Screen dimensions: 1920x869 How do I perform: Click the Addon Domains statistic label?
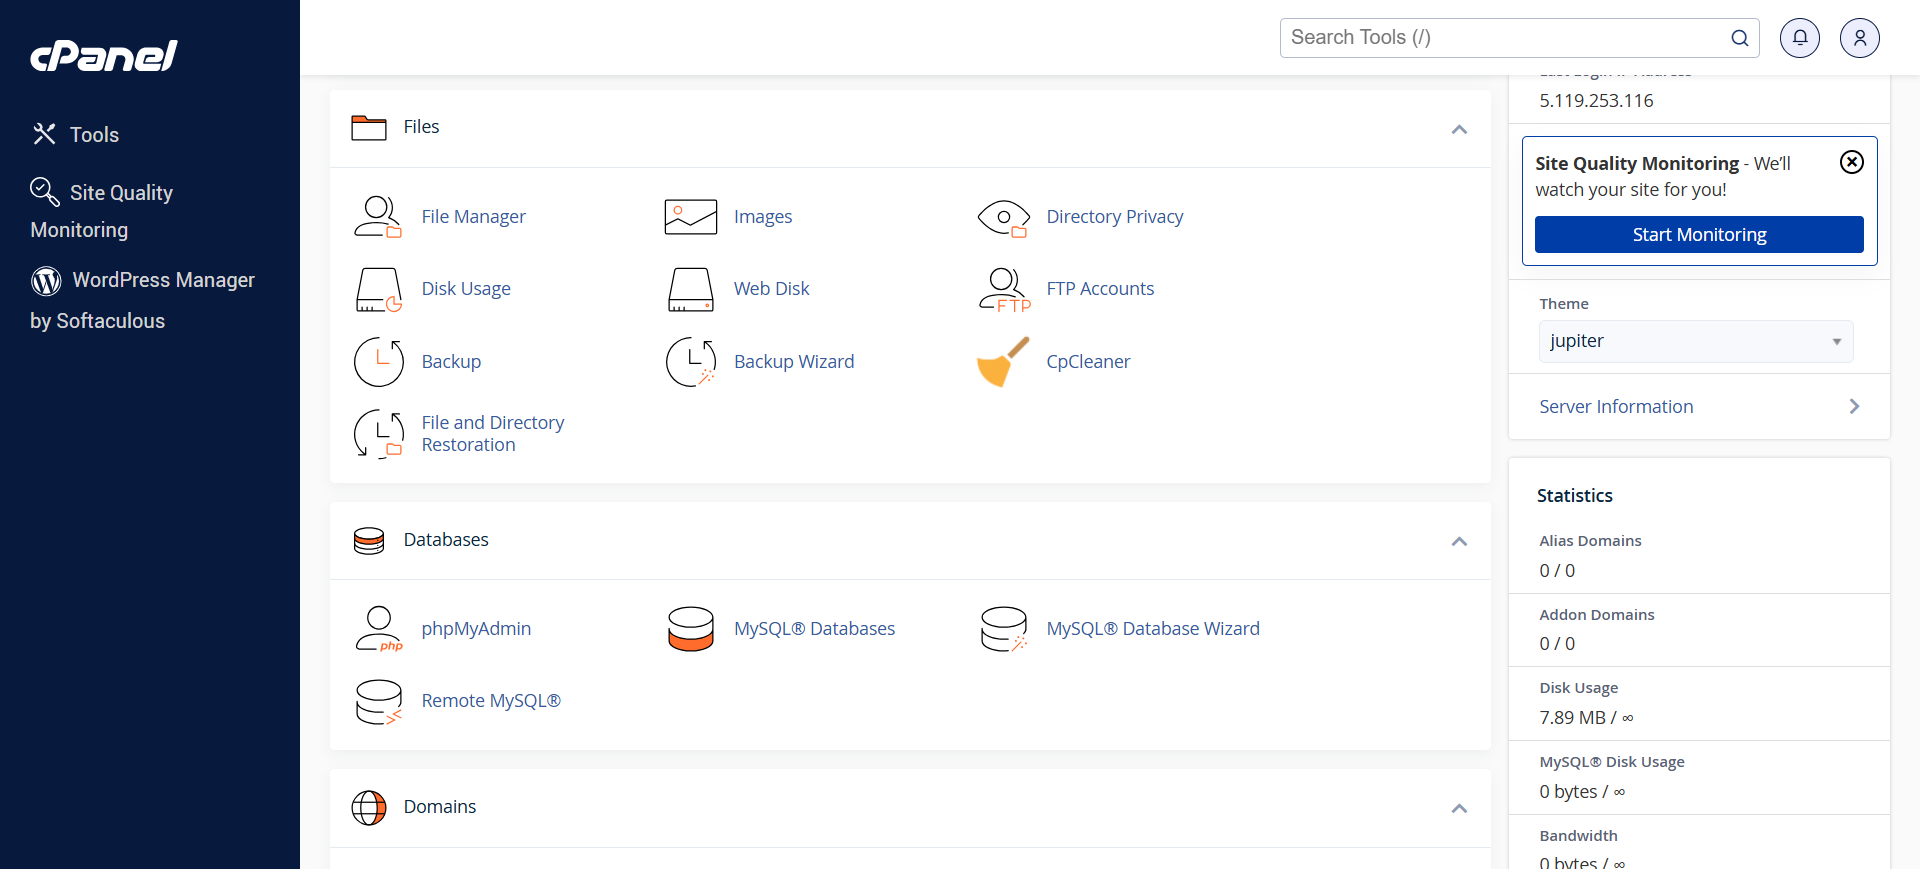point(1596,615)
